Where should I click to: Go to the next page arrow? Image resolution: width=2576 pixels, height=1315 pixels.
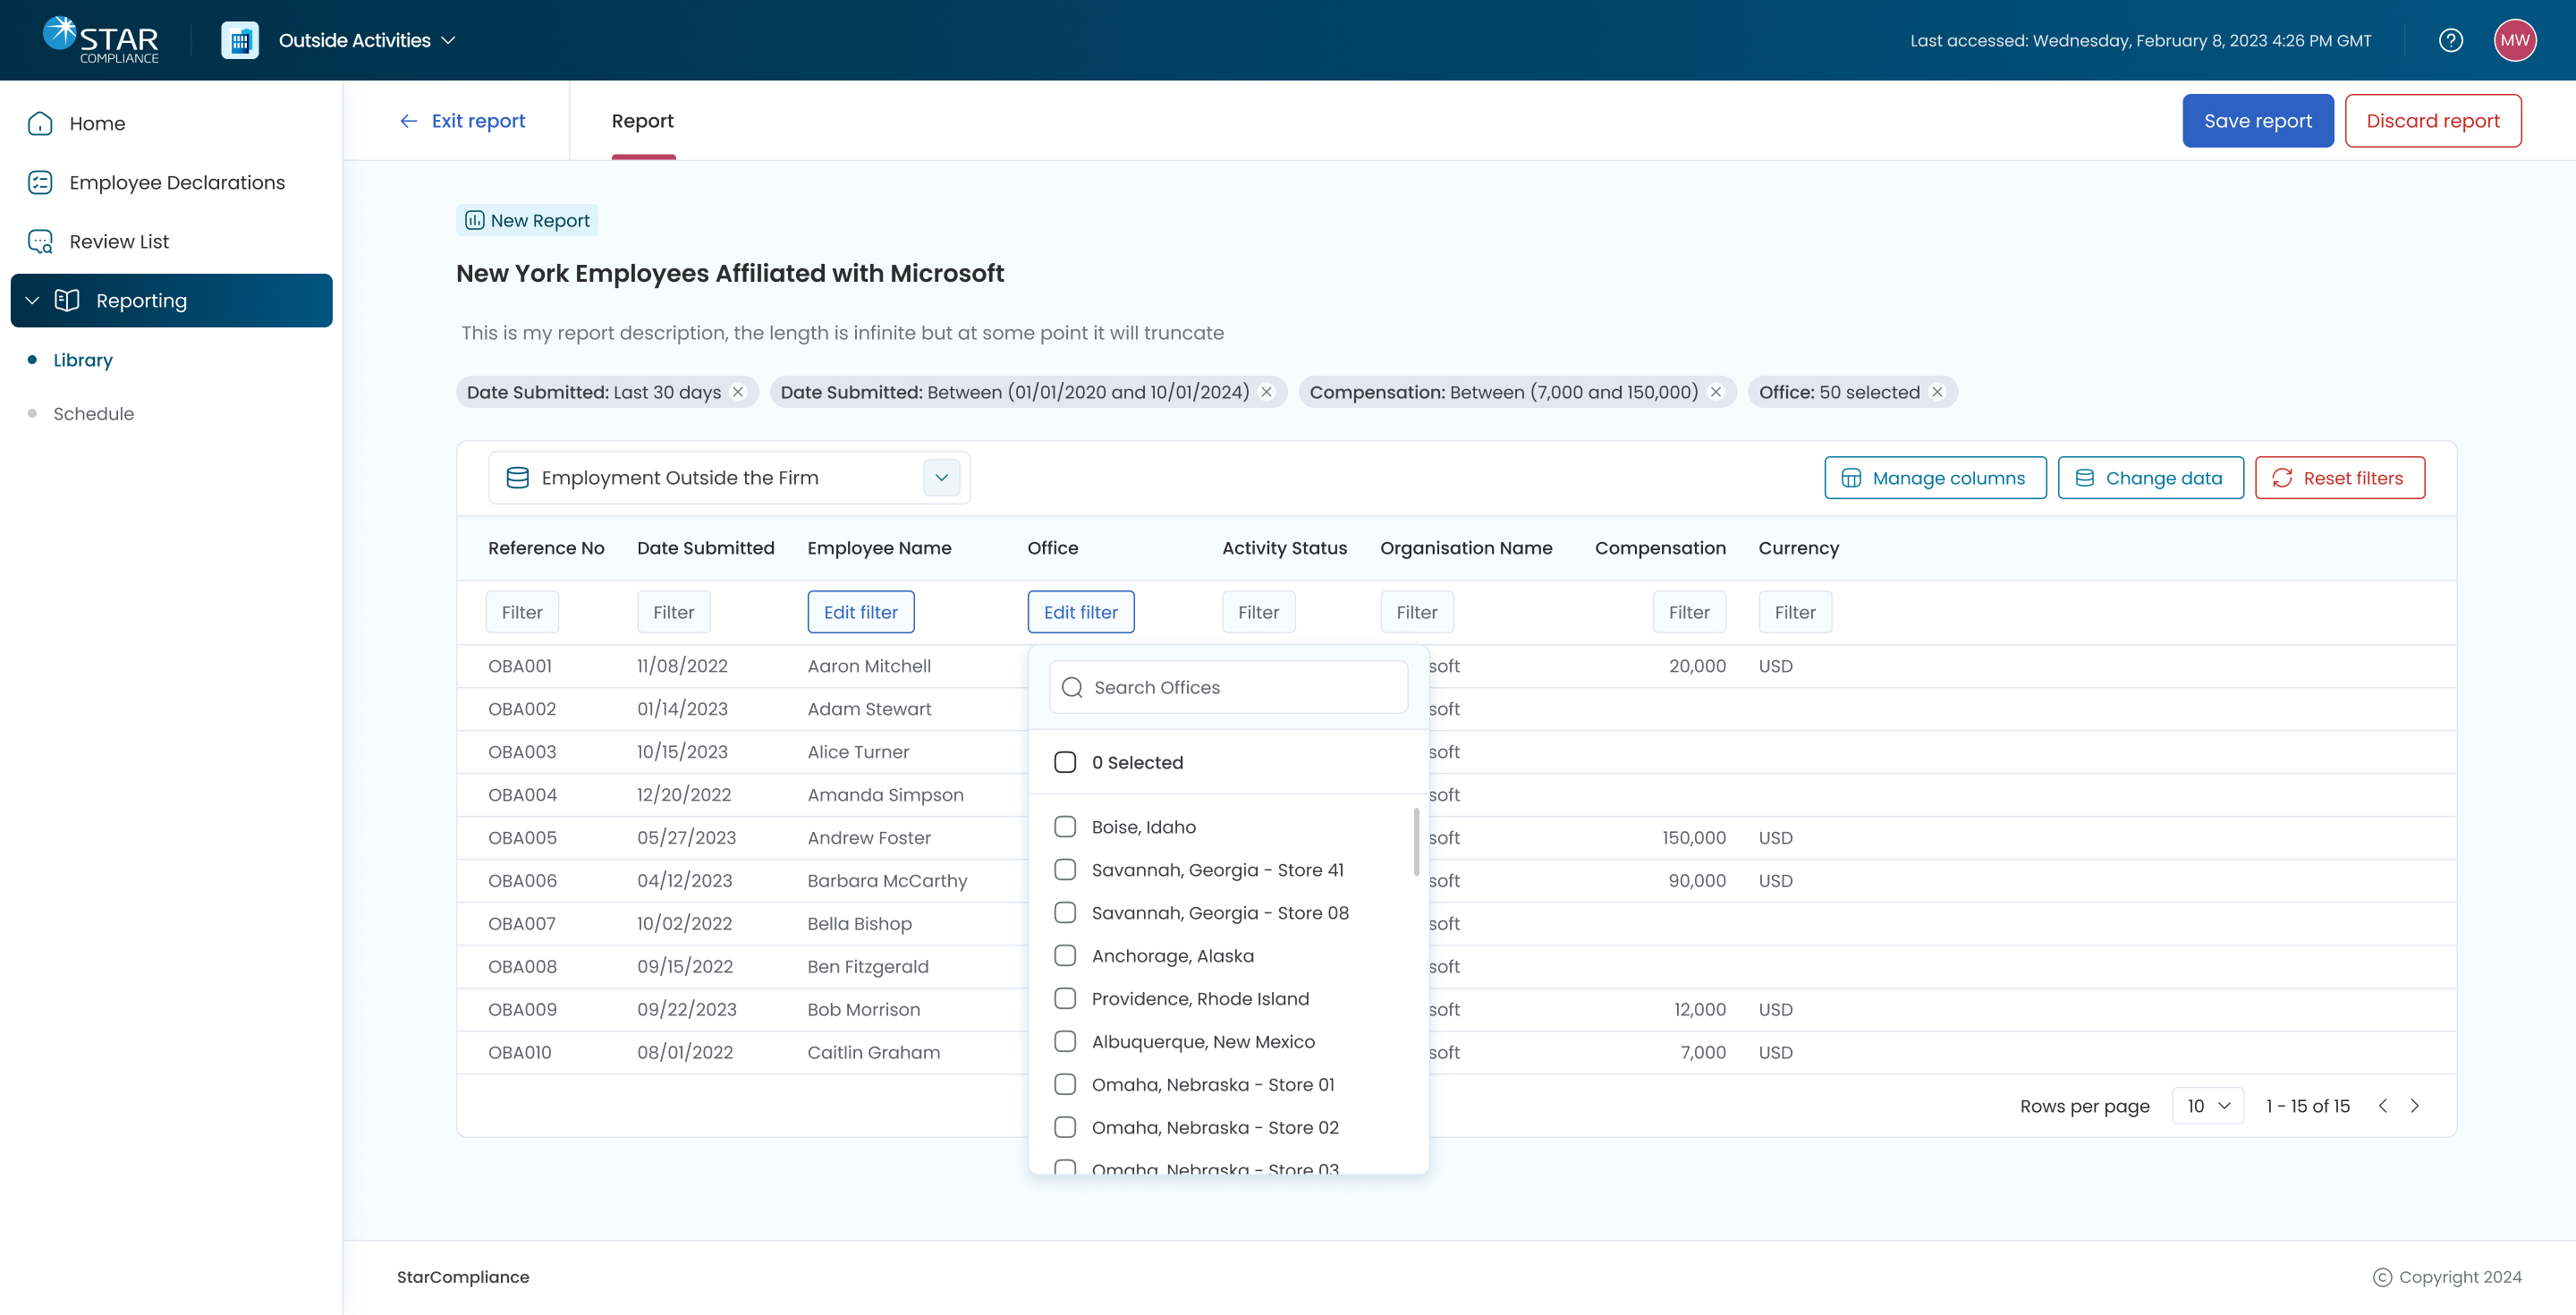click(x=2415, y=1105)
